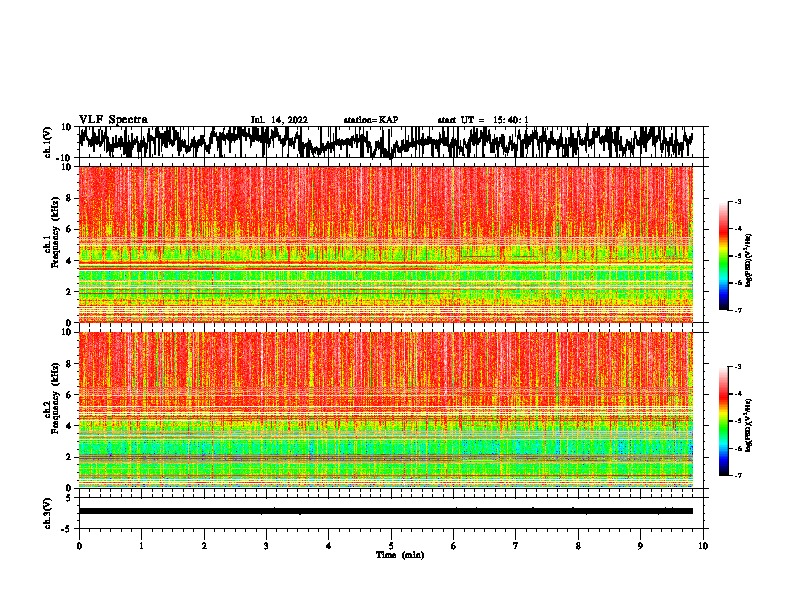
Task: Click time axis tick label "6"
Action: point(454,546)
